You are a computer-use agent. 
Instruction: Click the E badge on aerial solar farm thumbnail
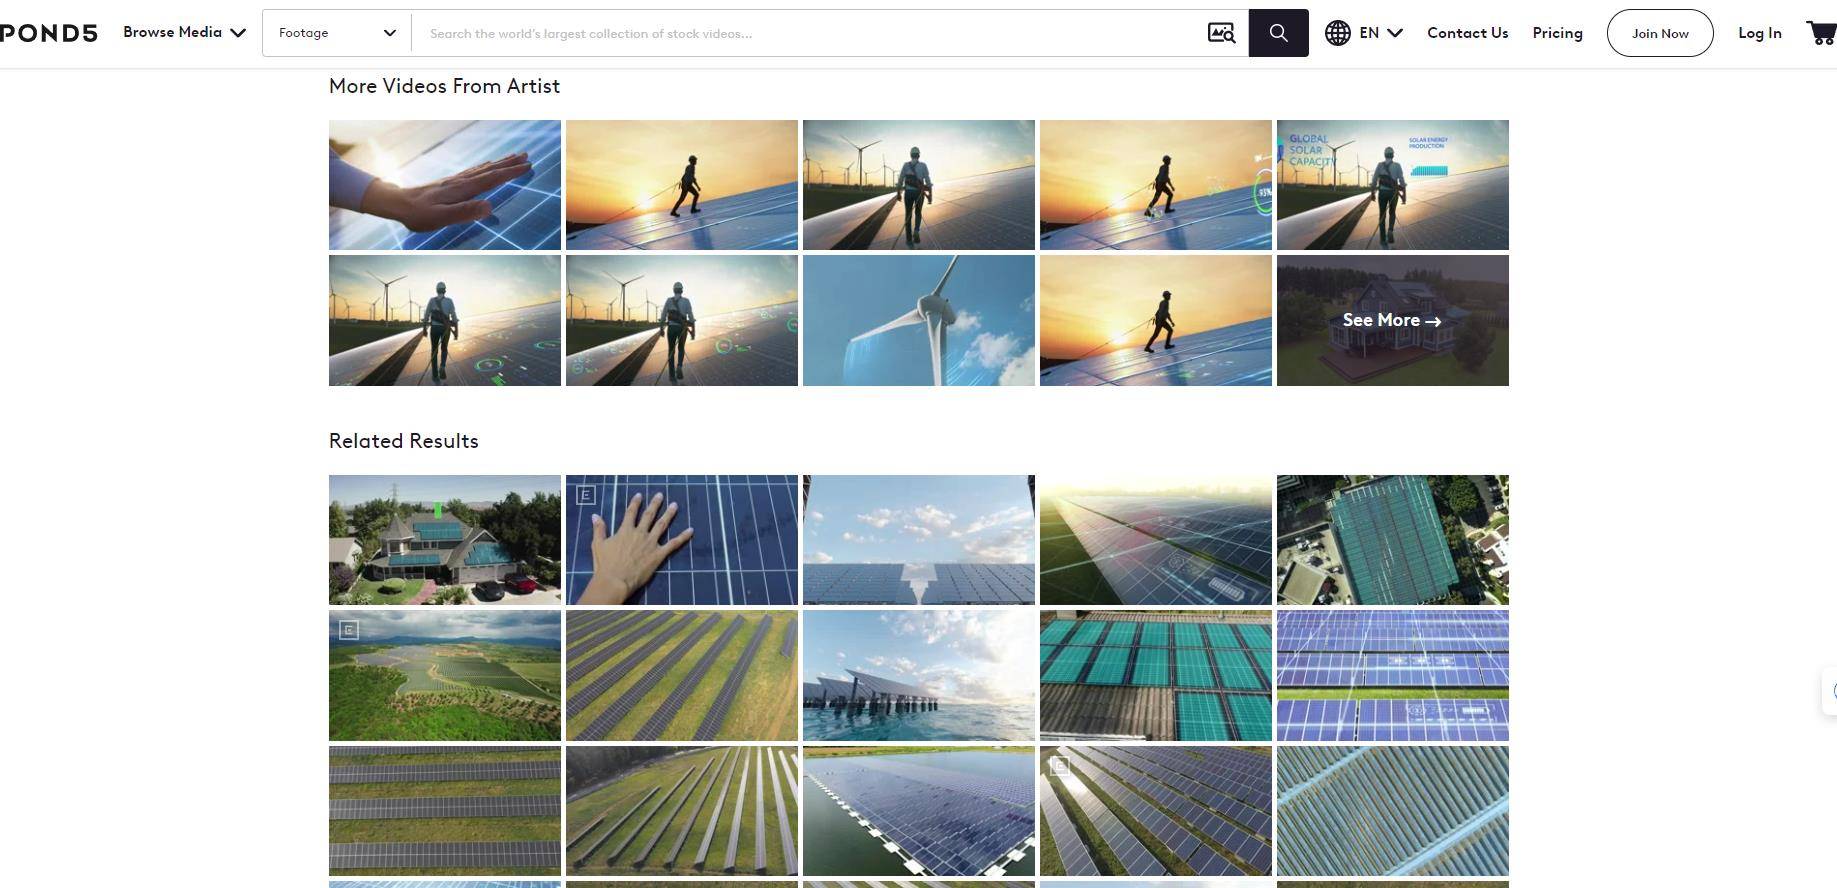[x=349, y=630]
